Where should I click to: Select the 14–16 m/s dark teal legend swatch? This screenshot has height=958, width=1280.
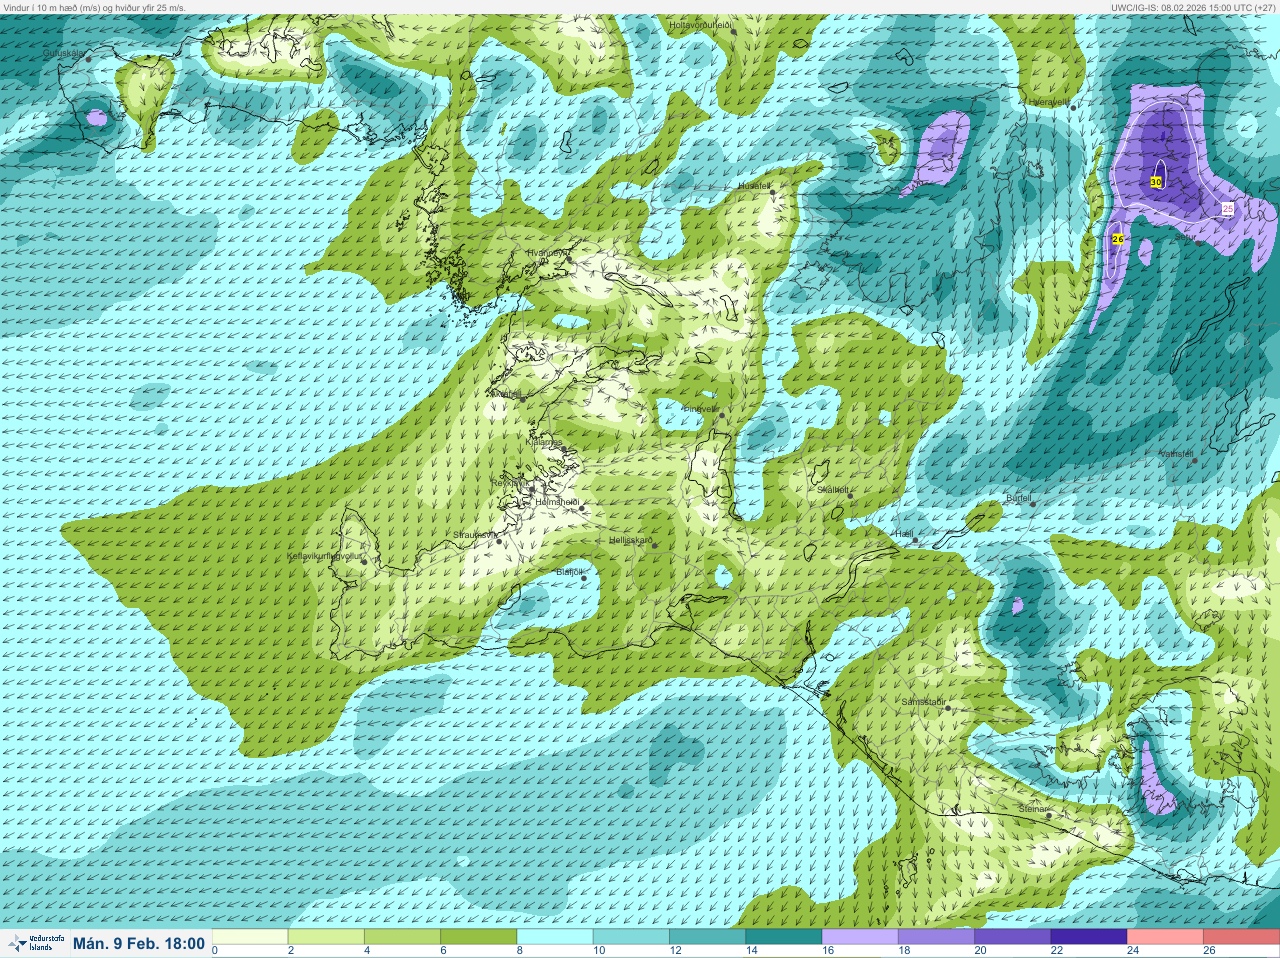[x=783, y=937]
